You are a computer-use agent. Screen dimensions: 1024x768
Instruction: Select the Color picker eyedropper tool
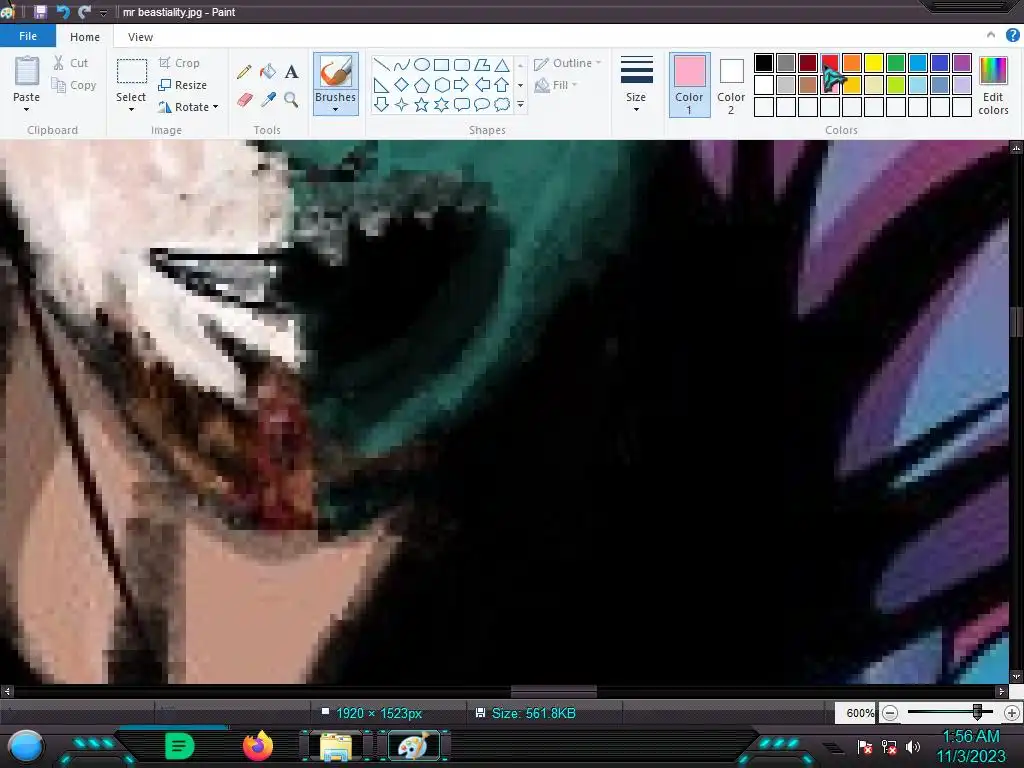coord(268,99)
